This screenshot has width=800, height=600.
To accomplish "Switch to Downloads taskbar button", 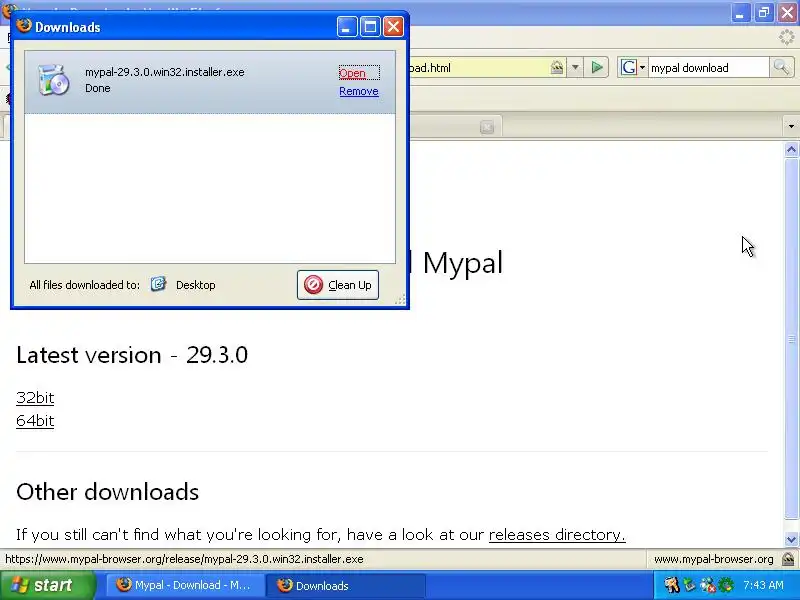I will pos(346,585).
